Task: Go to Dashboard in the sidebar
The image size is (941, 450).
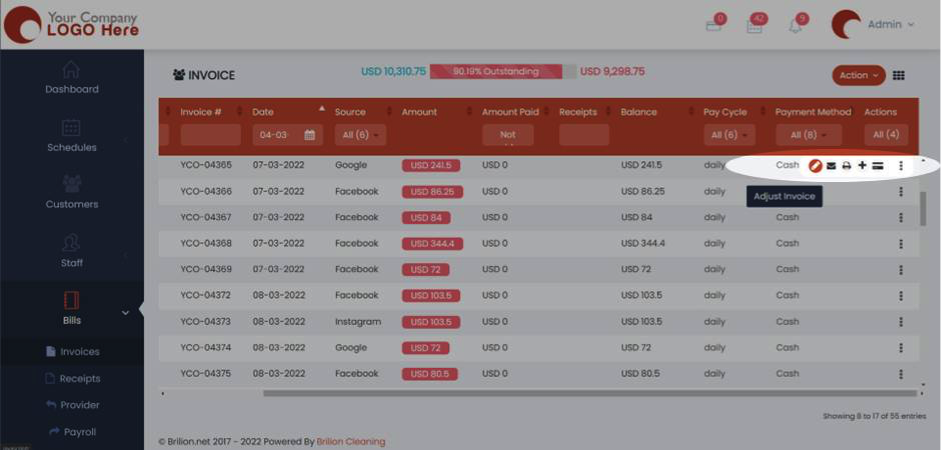Action: [71, 78]
